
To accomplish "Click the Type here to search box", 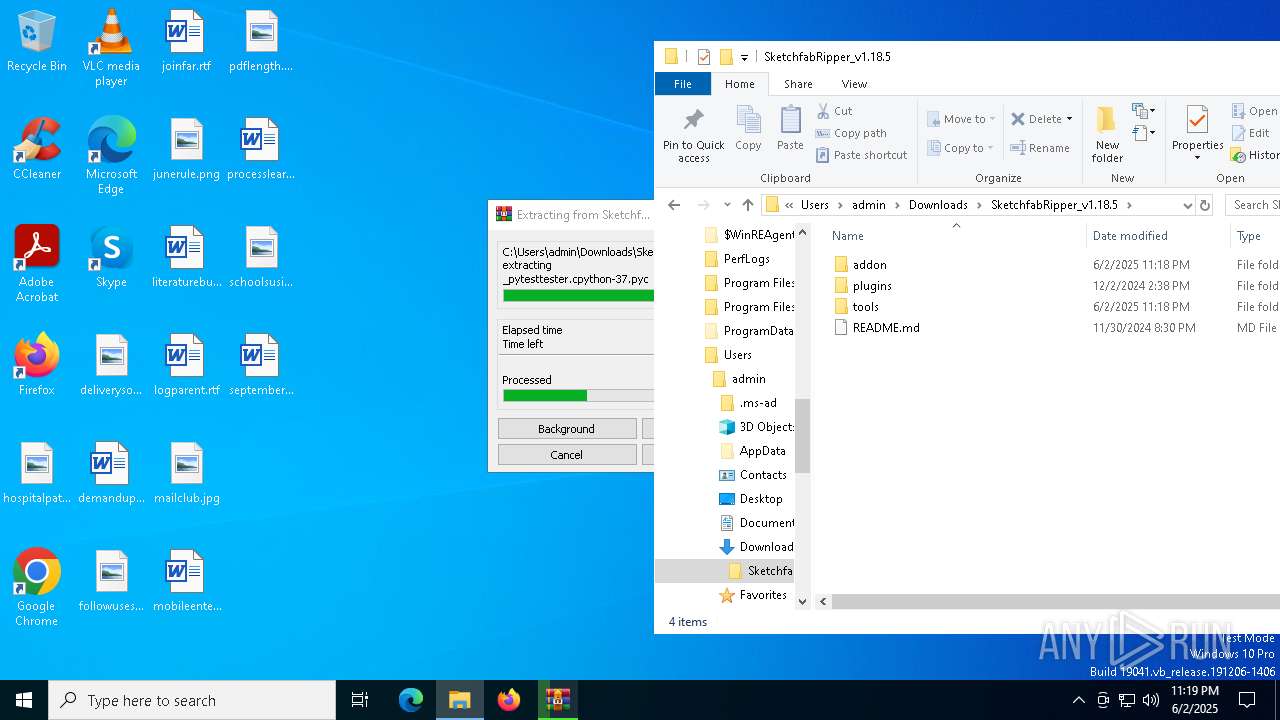I will [x=192, y=700].
